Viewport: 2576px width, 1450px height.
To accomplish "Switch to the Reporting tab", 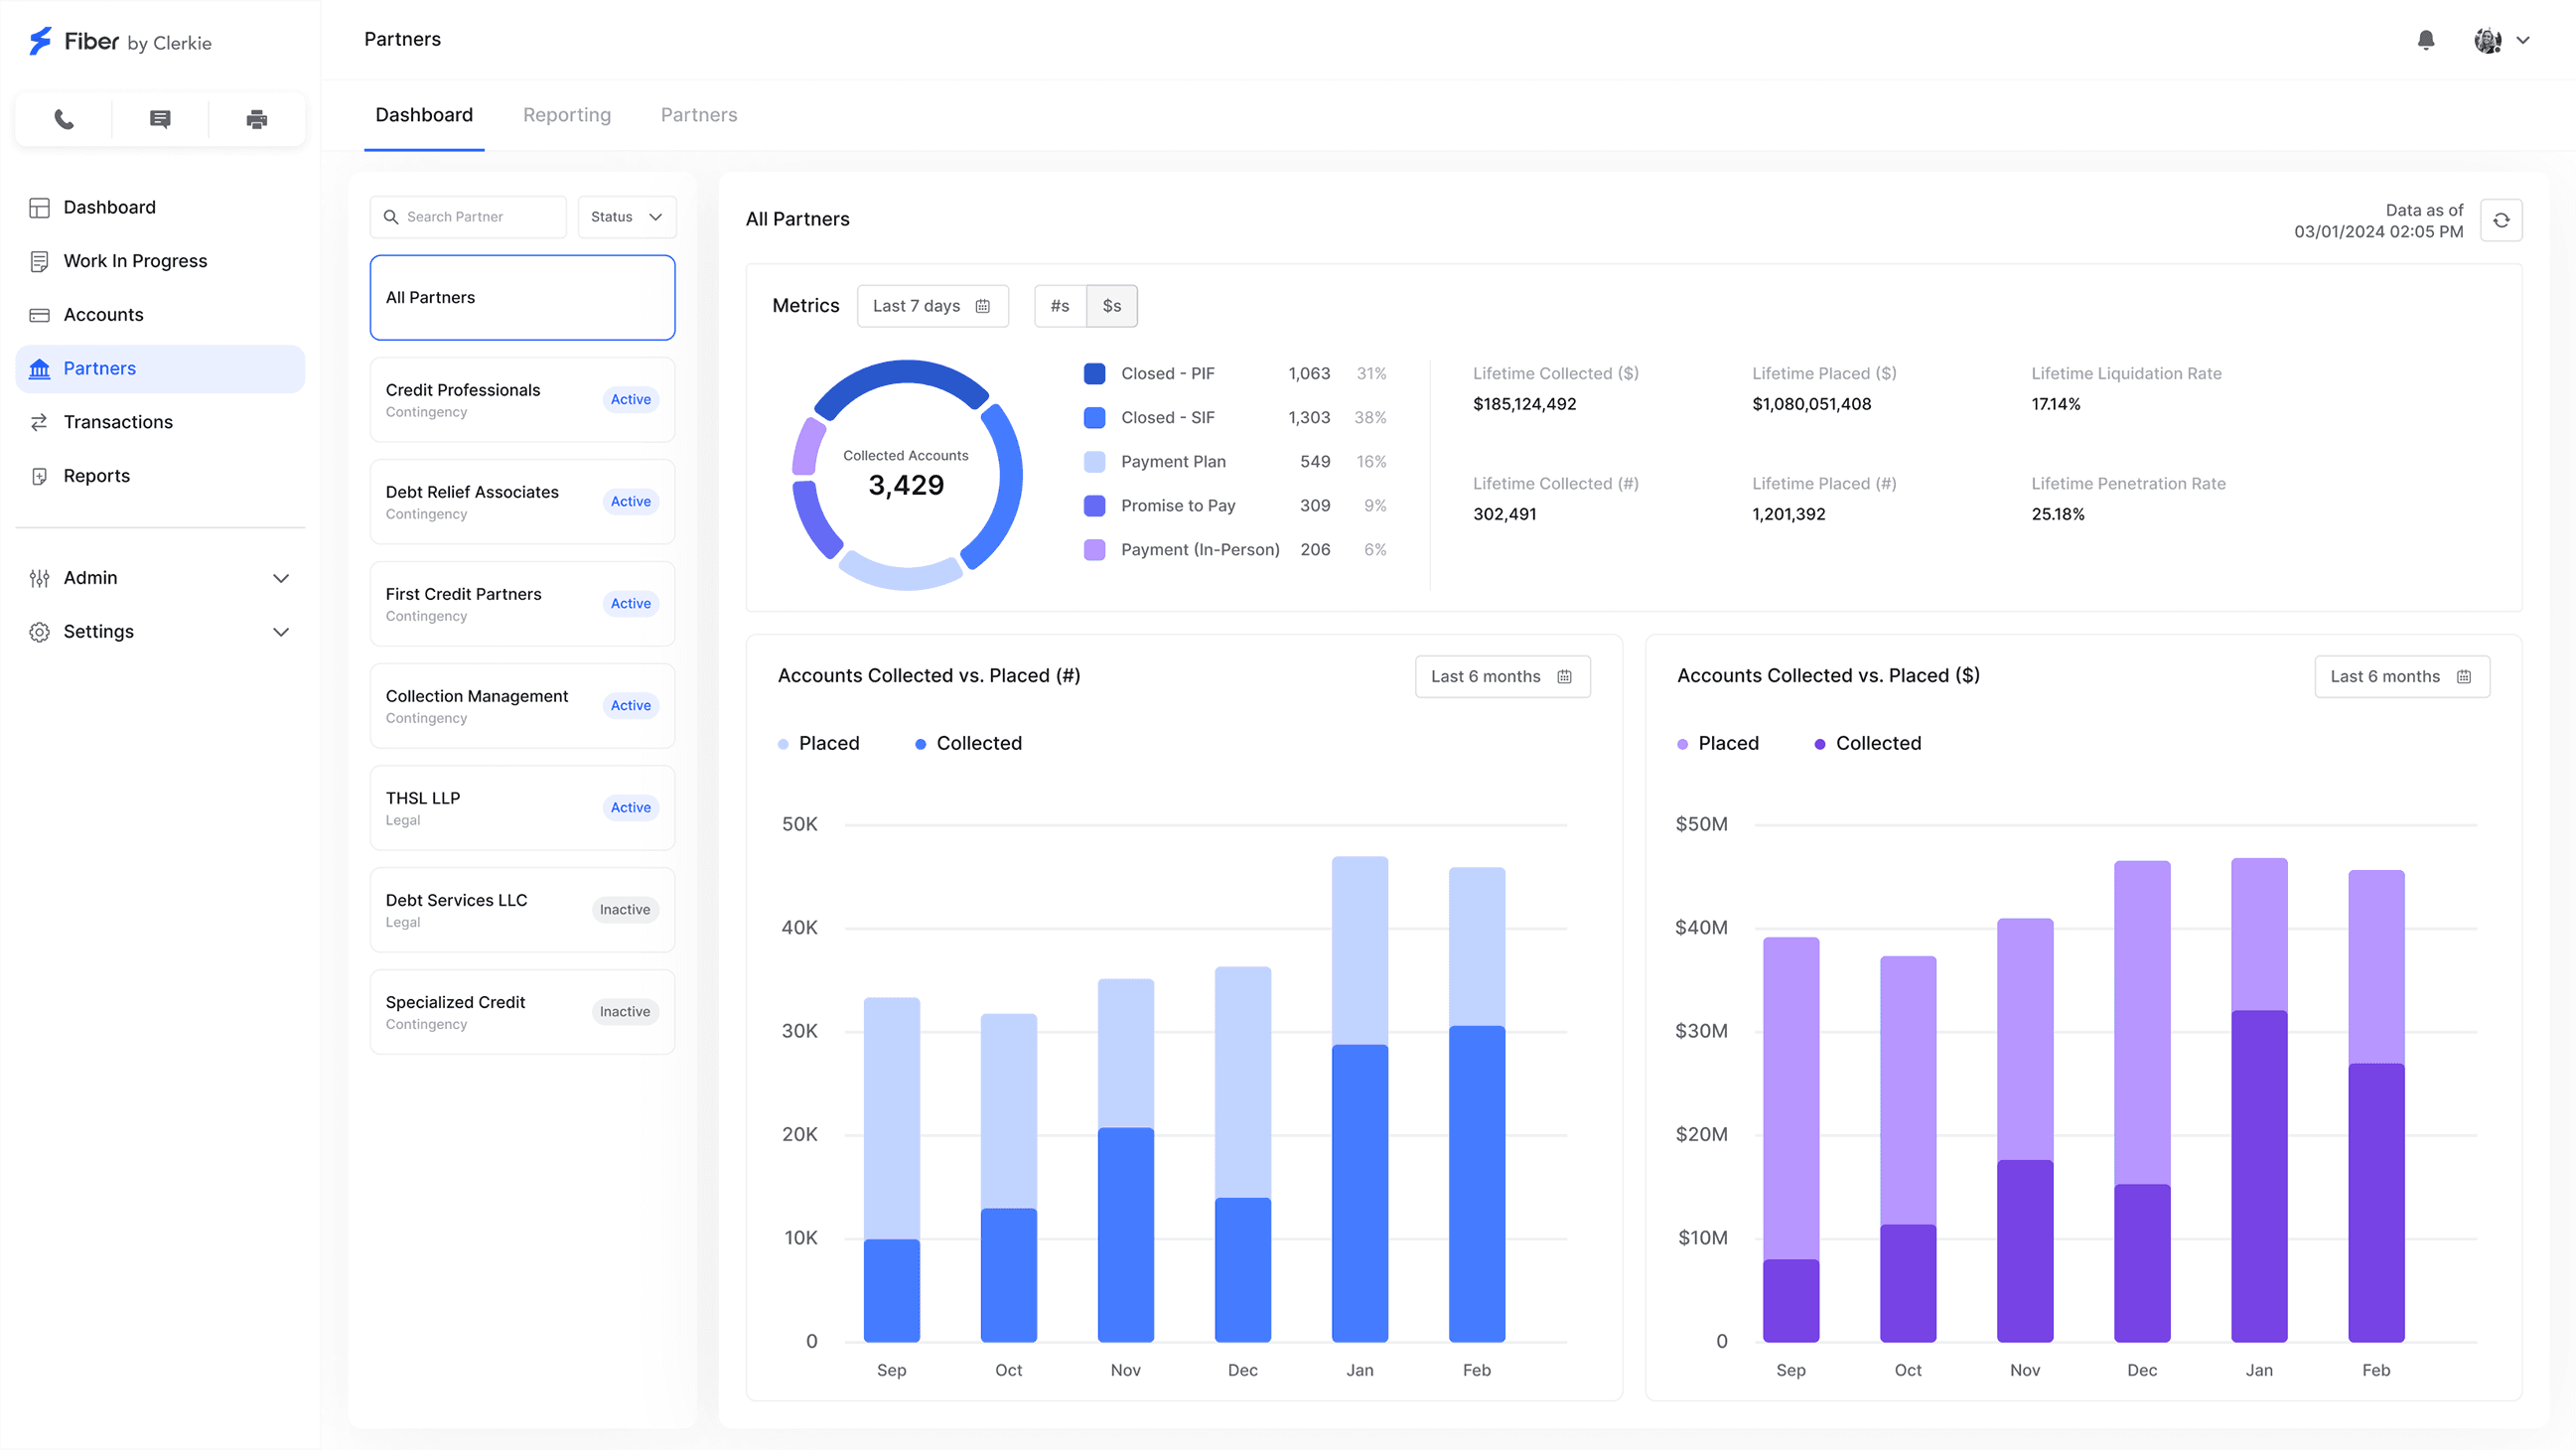I will [x=566, y=115].
